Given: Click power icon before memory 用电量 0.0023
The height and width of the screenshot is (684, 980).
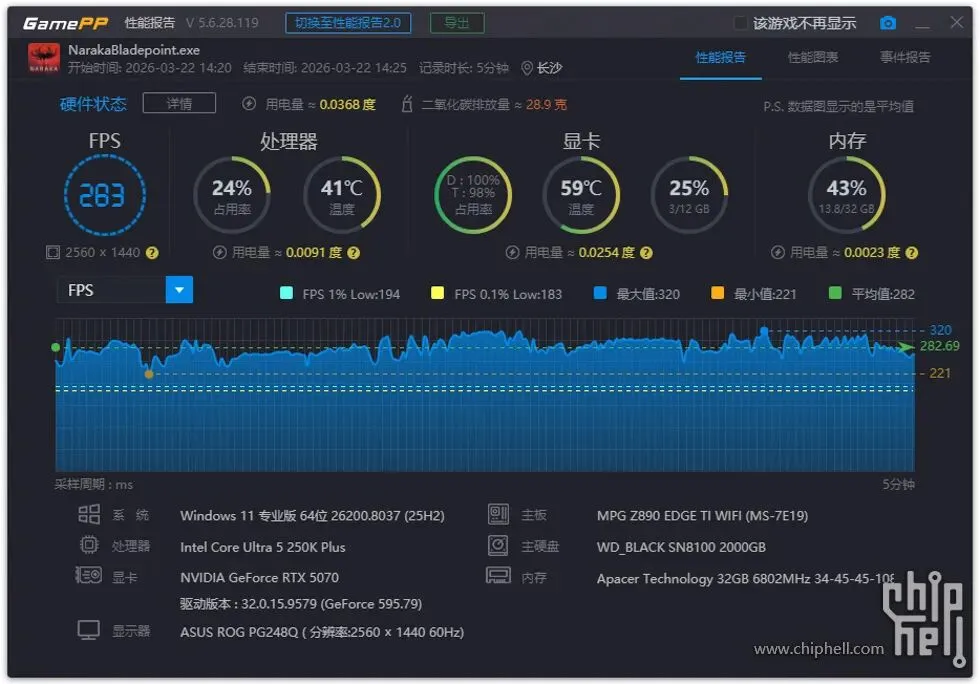Looking at the screenshot, I should (778, 253).
